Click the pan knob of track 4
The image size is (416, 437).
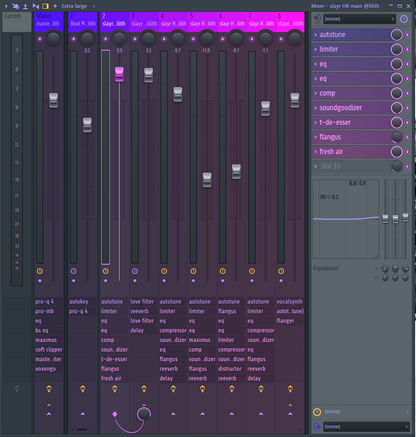coord(178,39)
